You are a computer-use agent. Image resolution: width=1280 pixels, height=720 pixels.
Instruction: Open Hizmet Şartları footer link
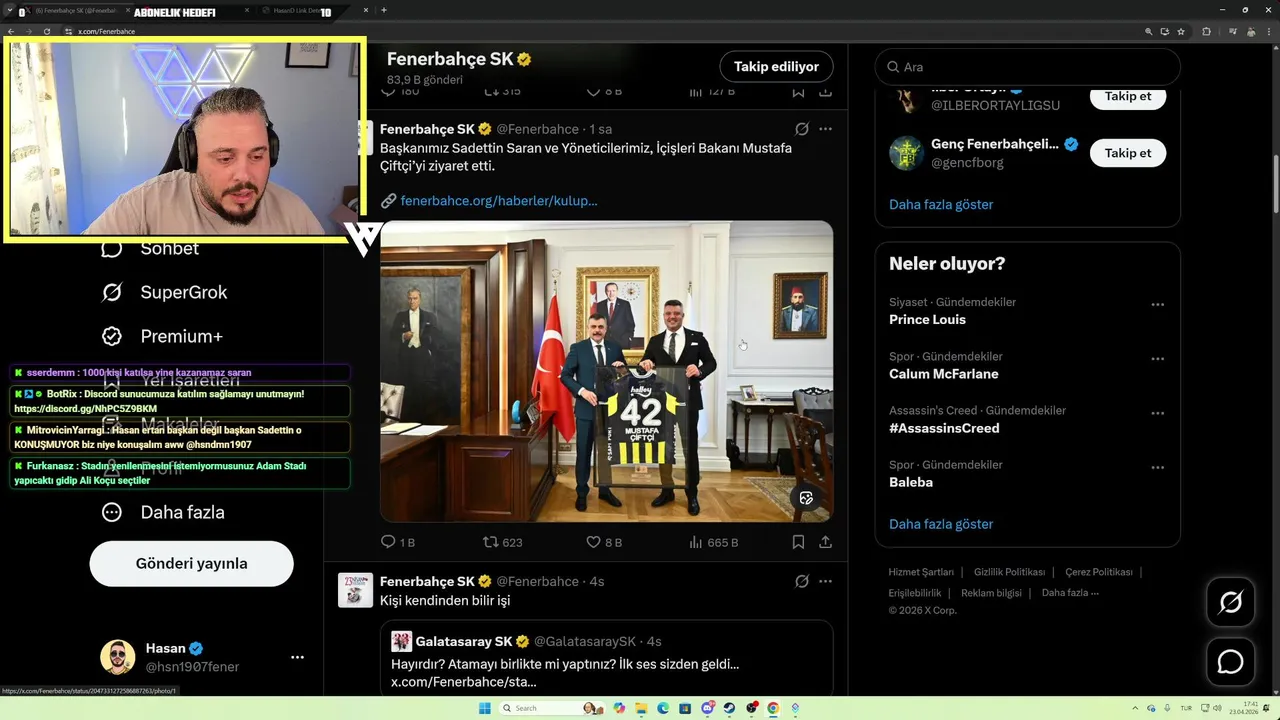921,572
